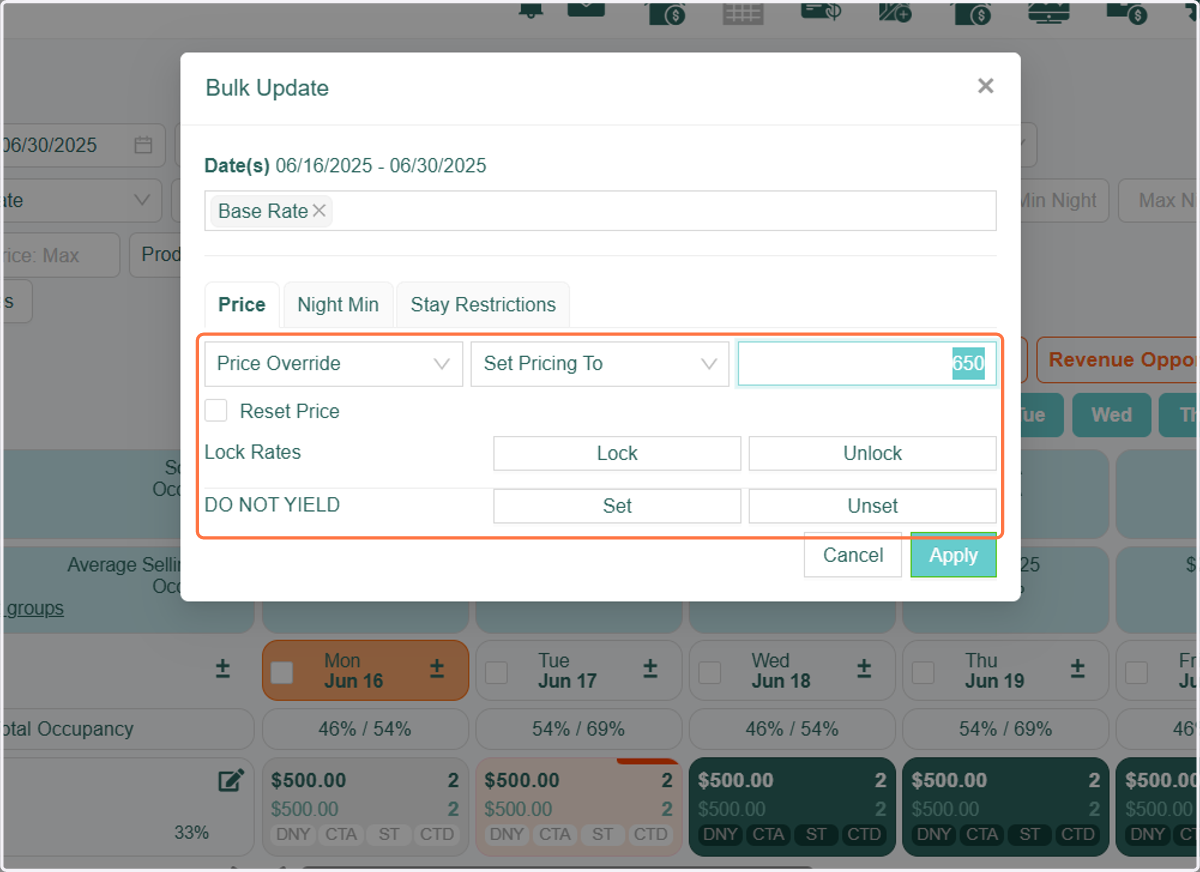Toggle CTA under Mon Jun 16

341,834
